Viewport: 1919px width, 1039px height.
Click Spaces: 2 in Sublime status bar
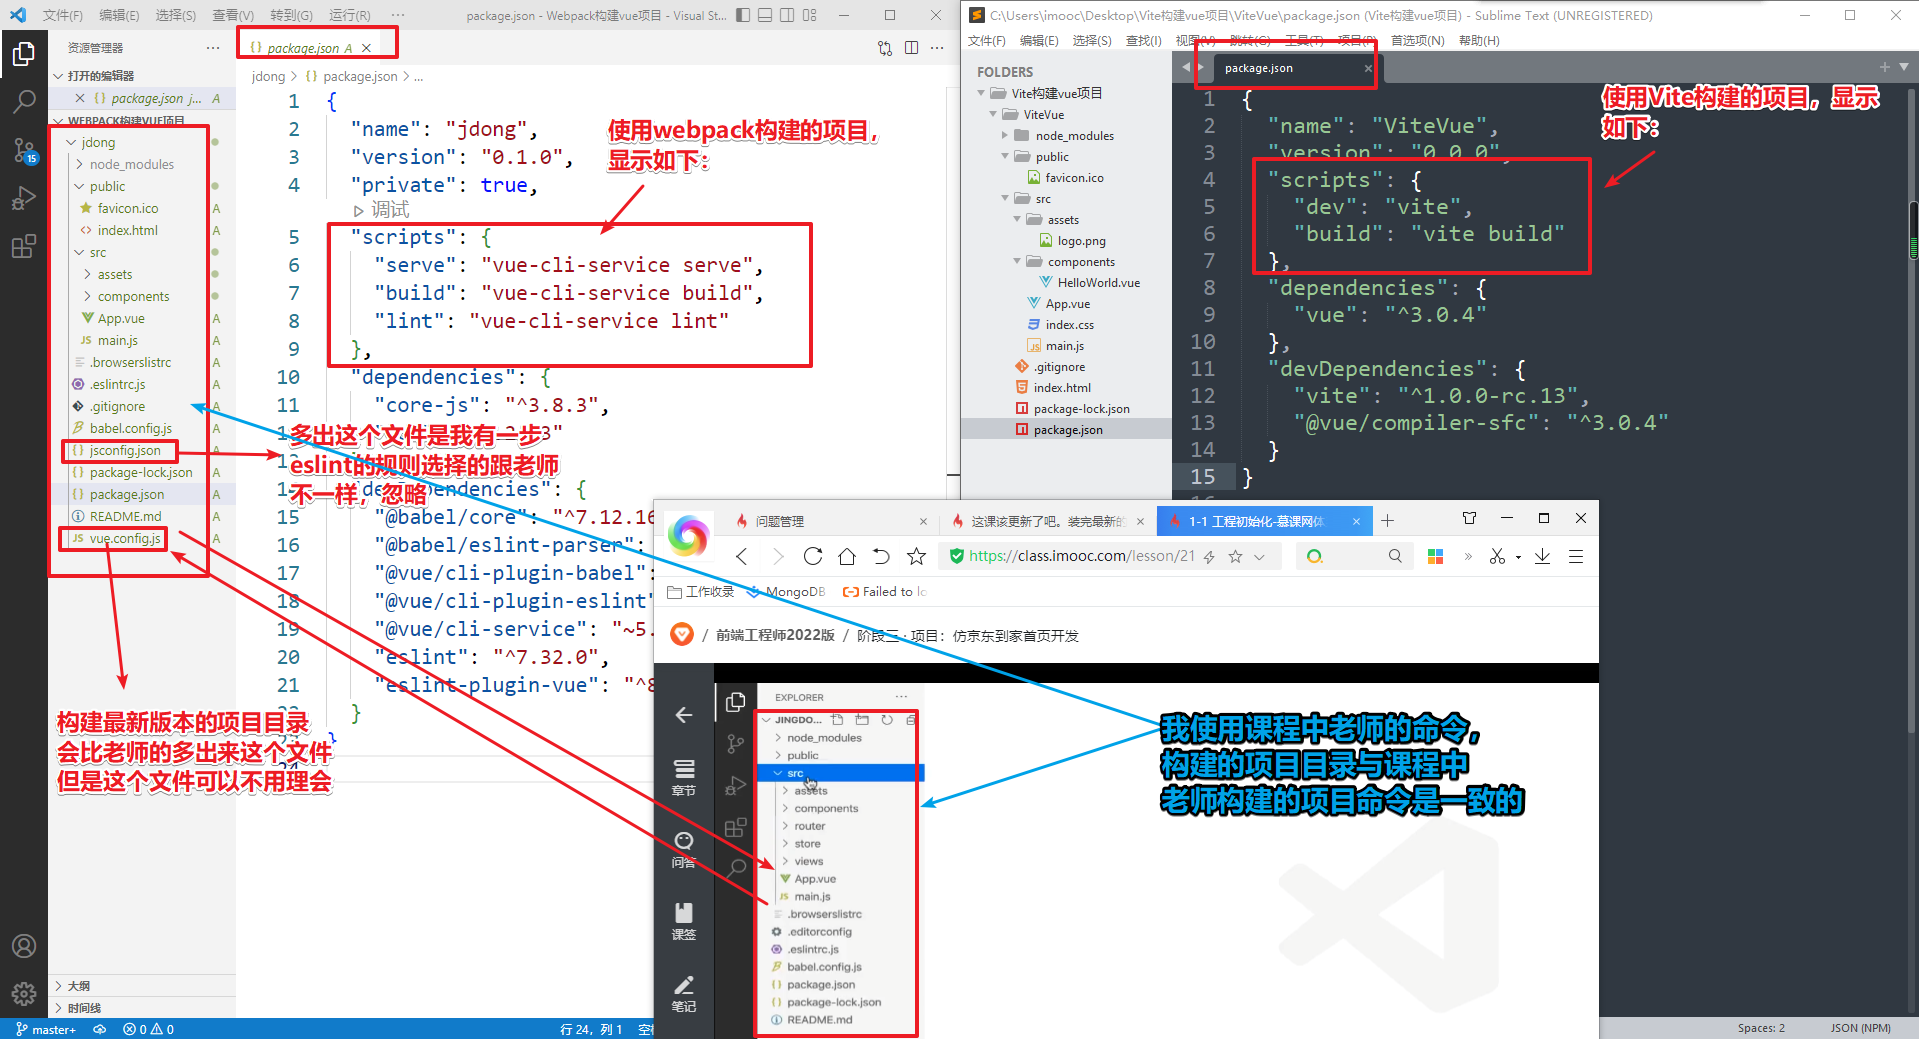[1761, 1028]
